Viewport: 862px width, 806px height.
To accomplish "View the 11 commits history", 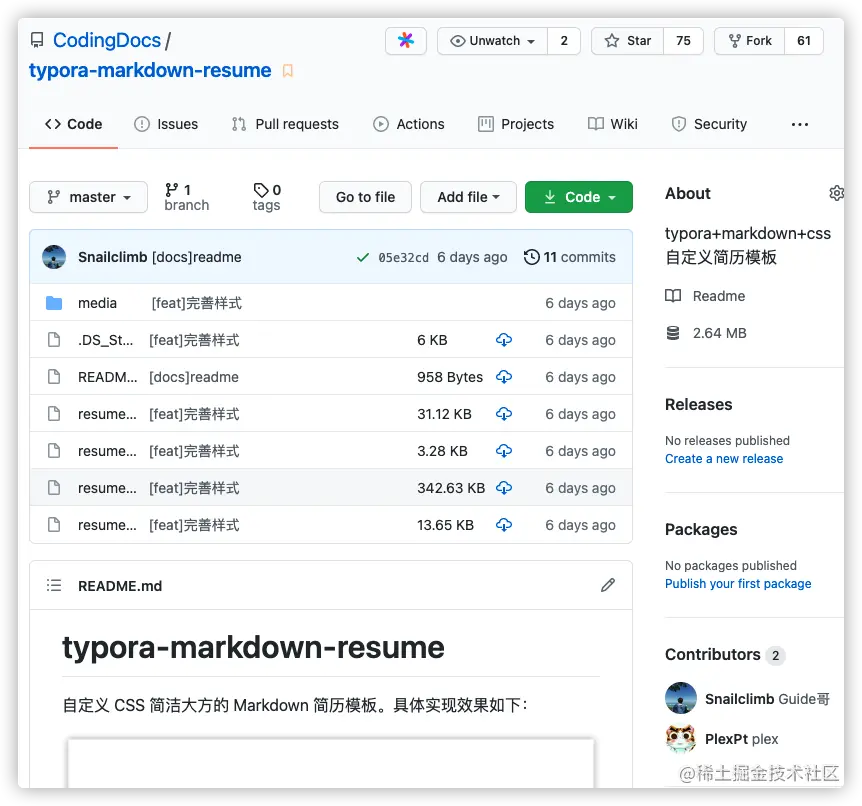I will pos(570,257).
